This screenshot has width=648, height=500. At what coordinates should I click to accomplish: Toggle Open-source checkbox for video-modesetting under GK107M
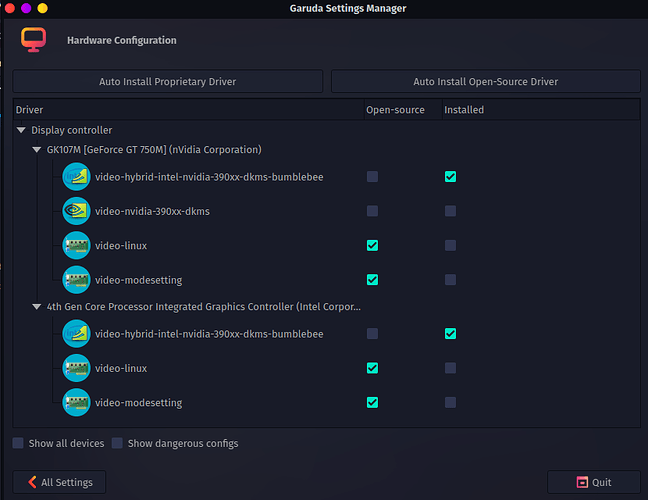pyautogui.click(x=372, y=280)
